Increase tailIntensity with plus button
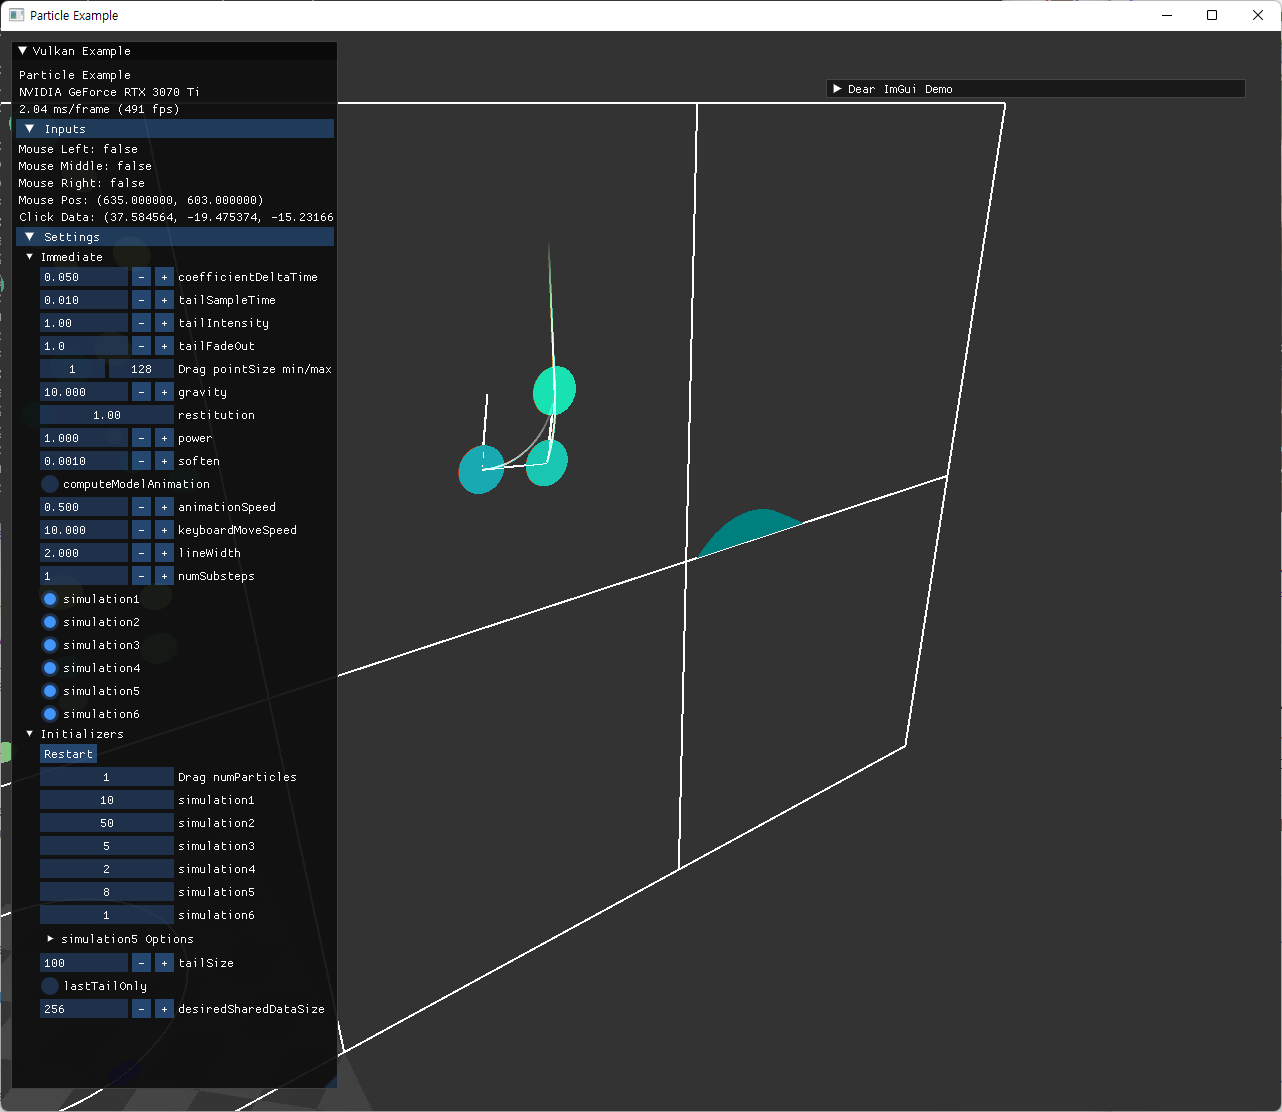The image size is (1282, 1112). (164, 323)
